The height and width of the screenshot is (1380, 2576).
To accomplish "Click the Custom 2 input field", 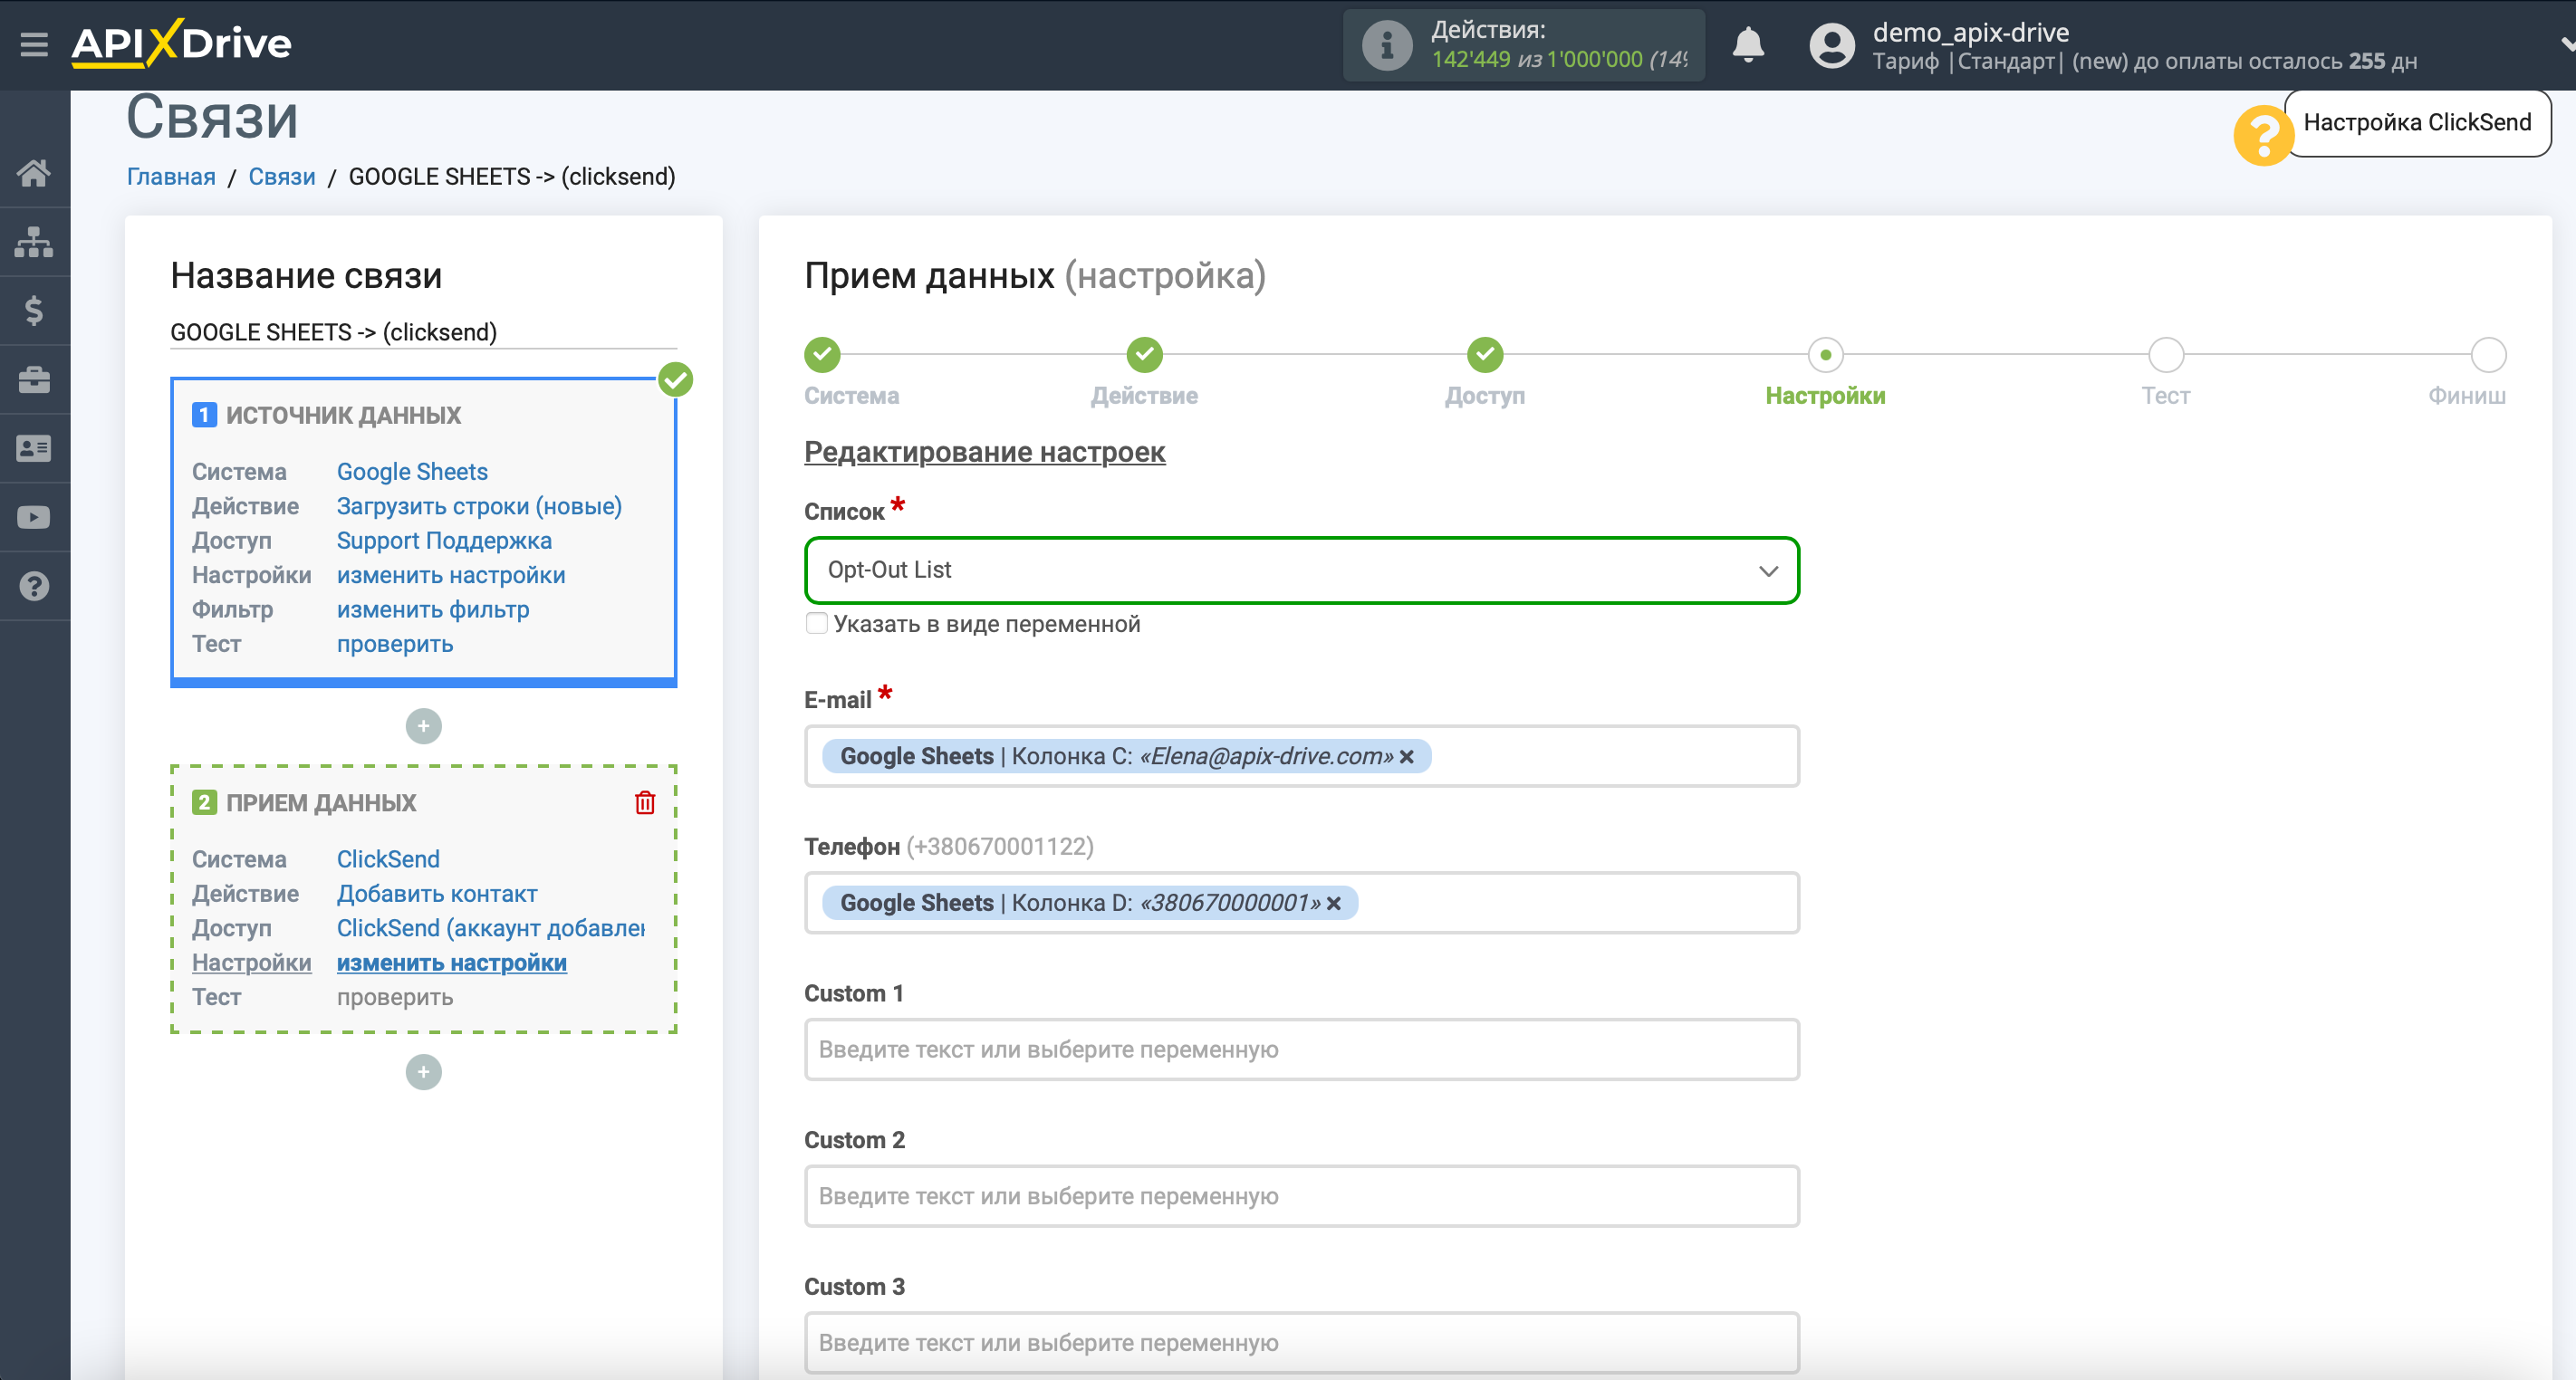I will pos(1302,1196).
